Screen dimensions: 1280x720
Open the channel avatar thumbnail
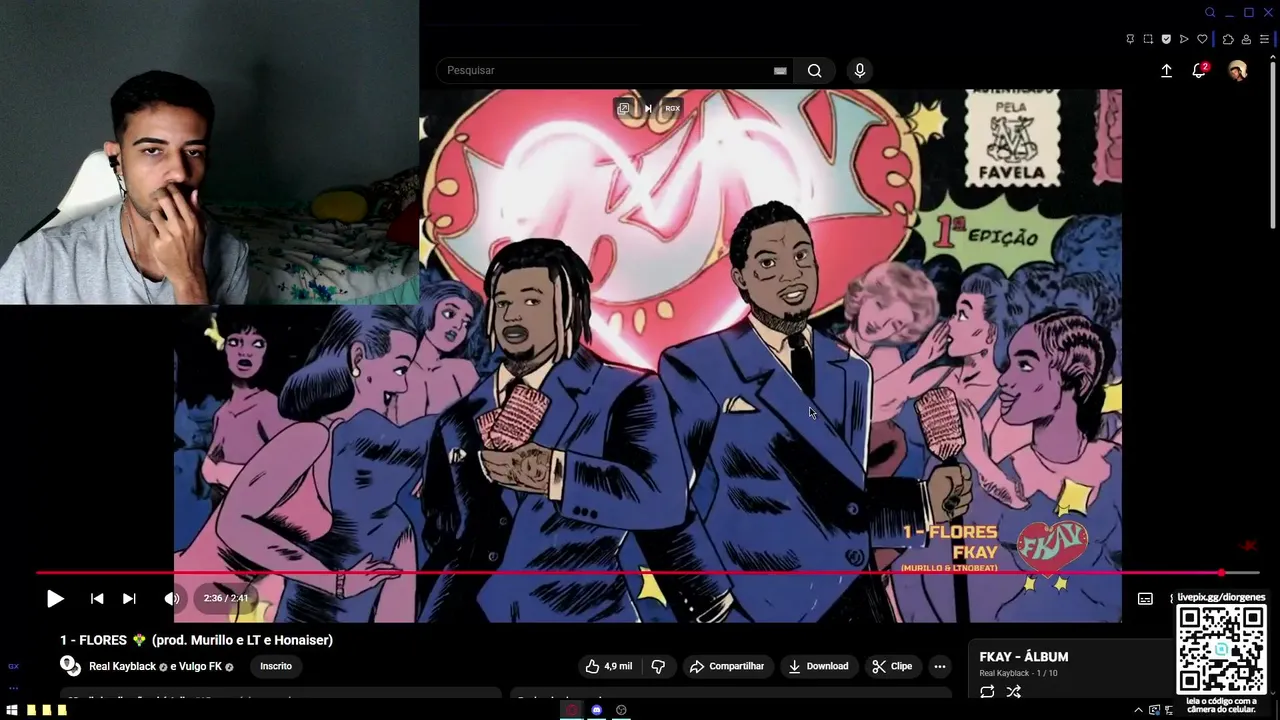click(70, 666)
